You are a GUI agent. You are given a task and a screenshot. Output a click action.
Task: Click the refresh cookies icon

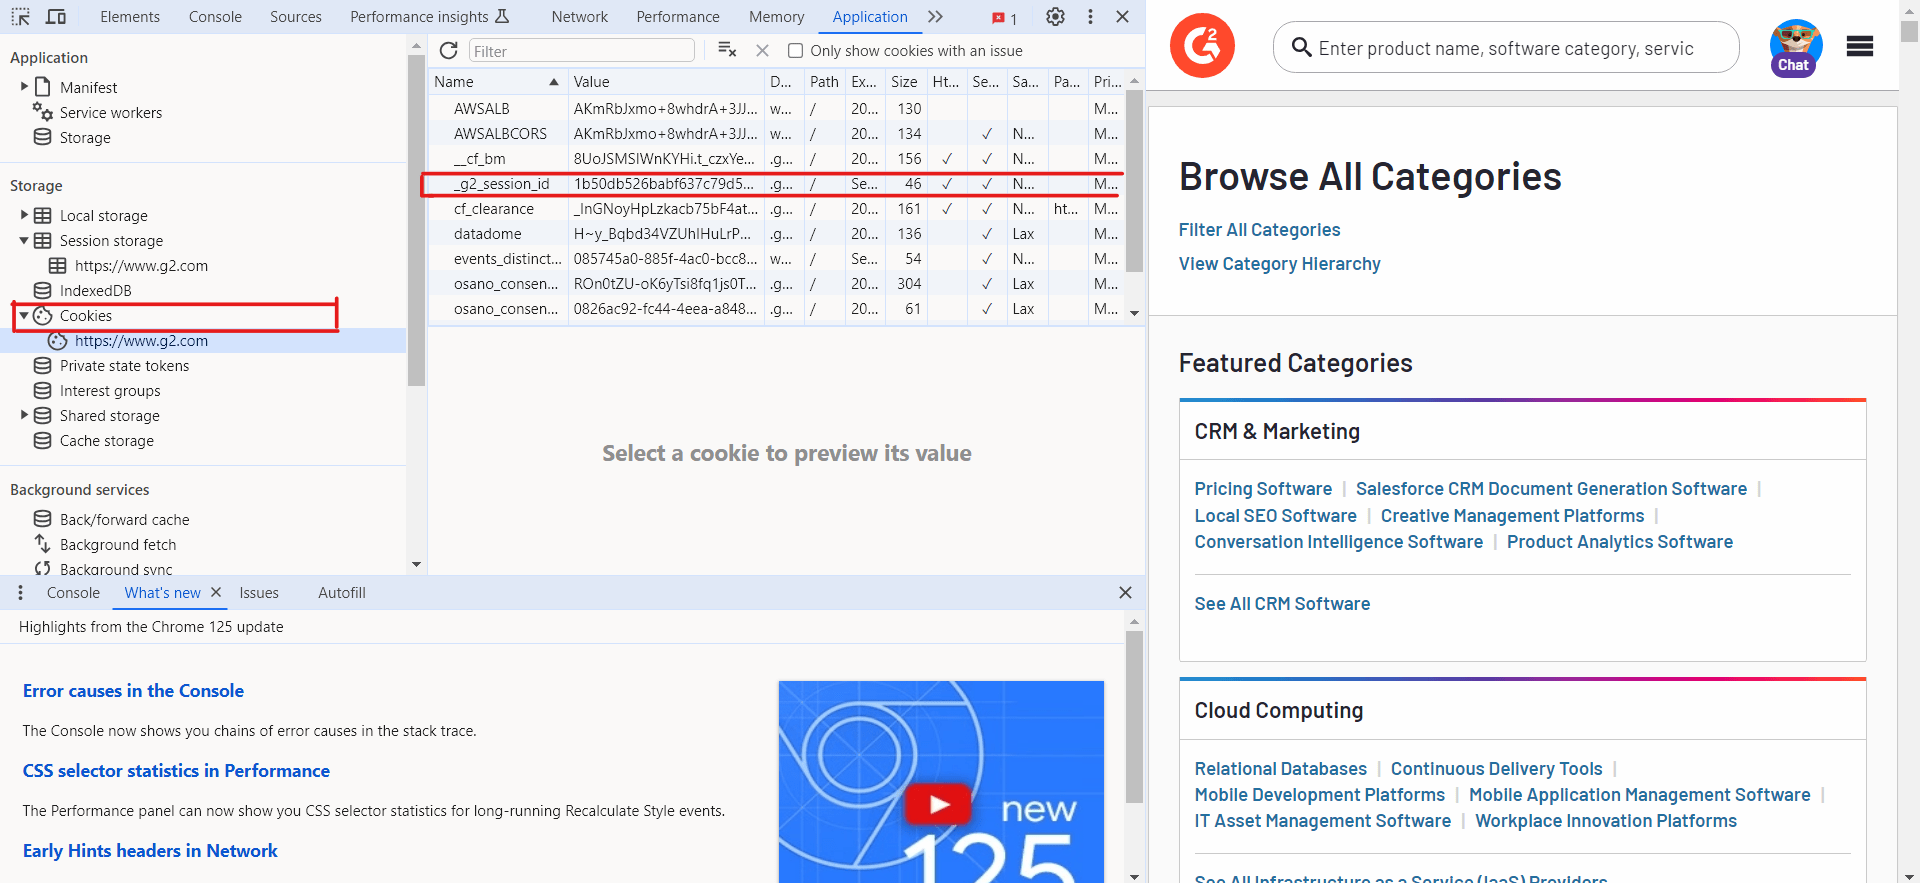(449, 51)
